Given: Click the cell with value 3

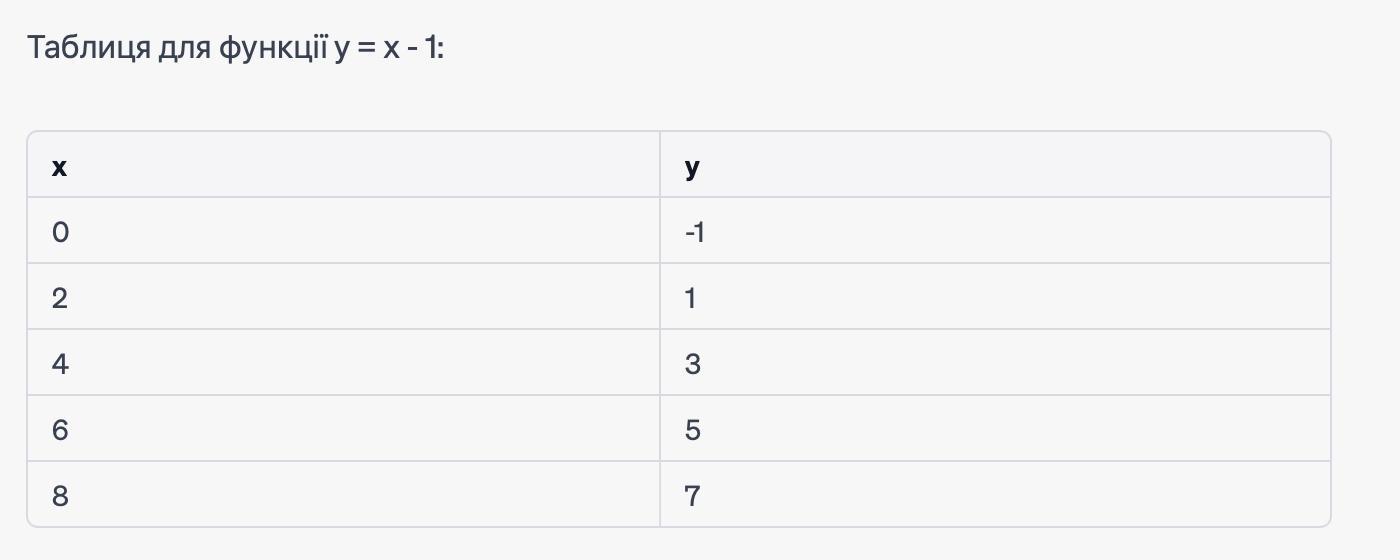Looking at the screenshot, I should 693,364.
